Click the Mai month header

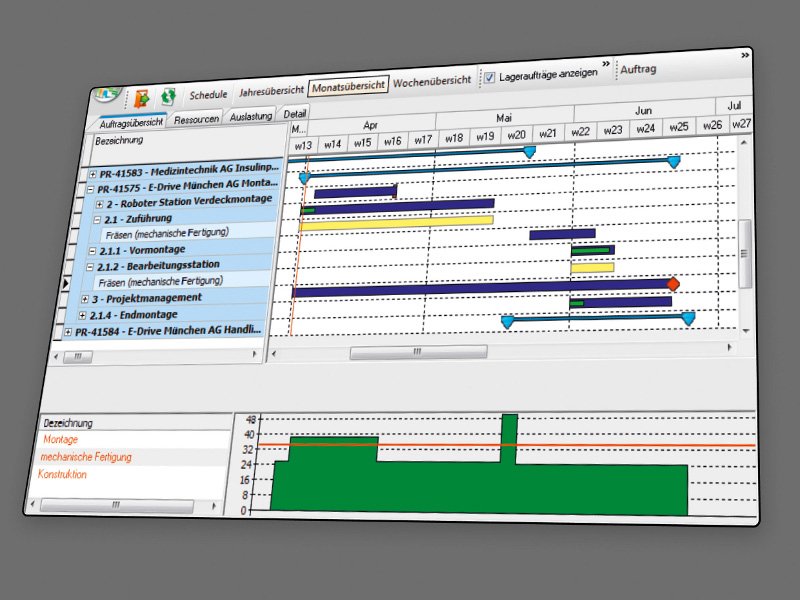coord(504,118)
